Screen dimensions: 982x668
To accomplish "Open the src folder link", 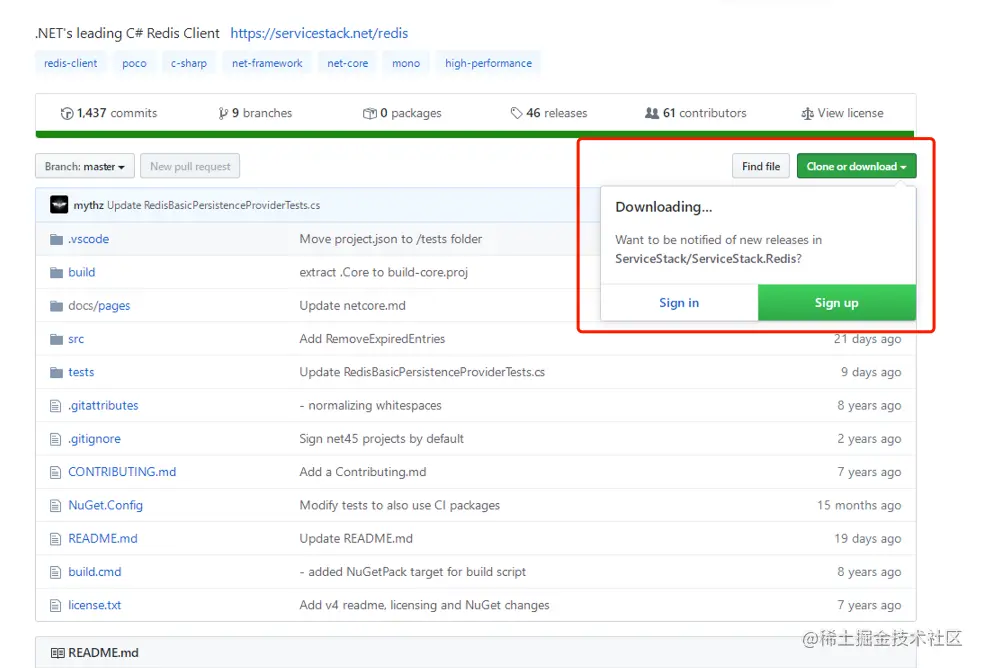I will pyautogui.click(x=76, y=339).
